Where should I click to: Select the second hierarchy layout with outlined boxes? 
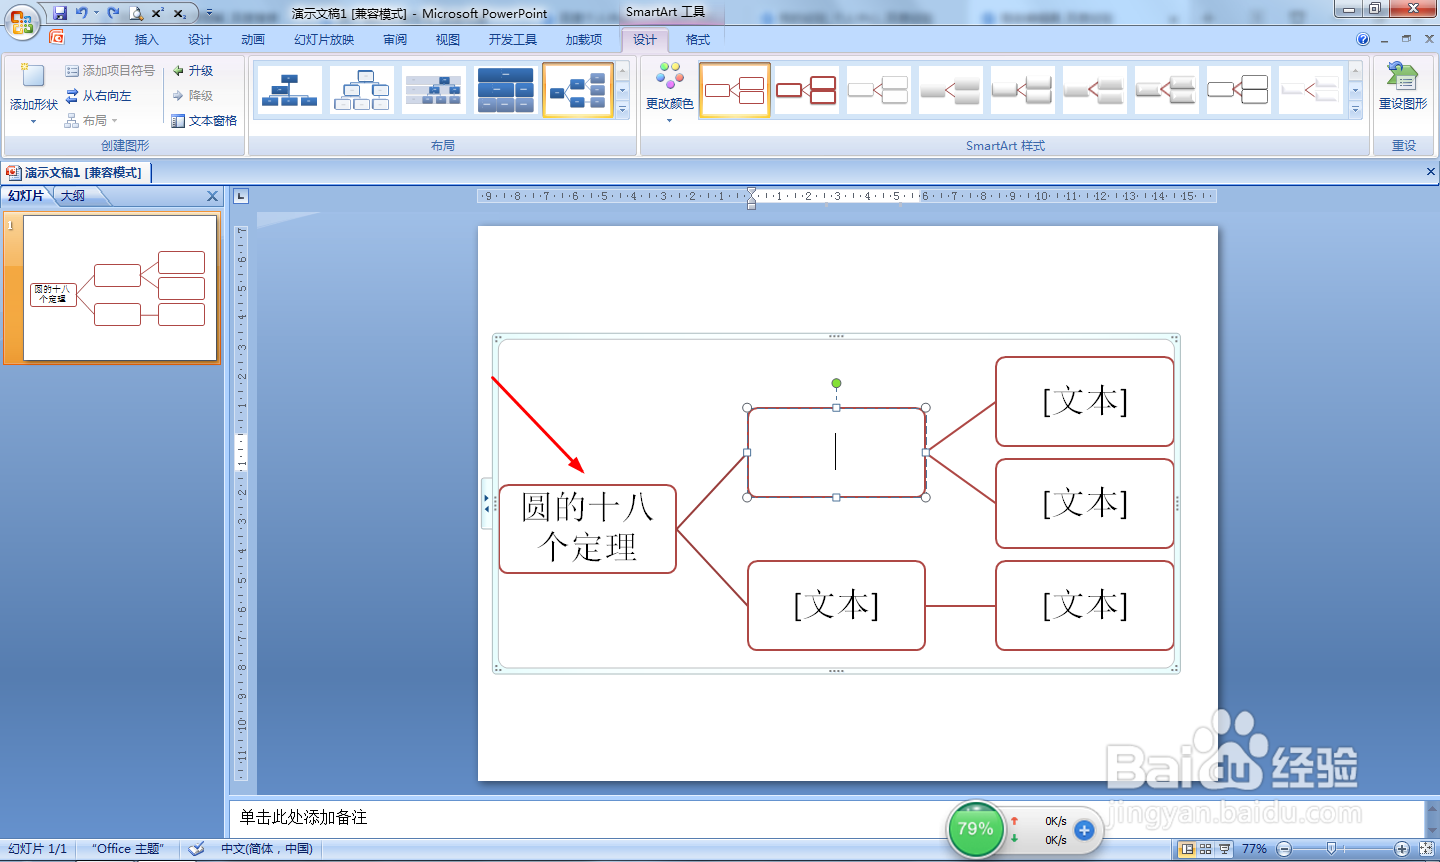coord(361,90)
